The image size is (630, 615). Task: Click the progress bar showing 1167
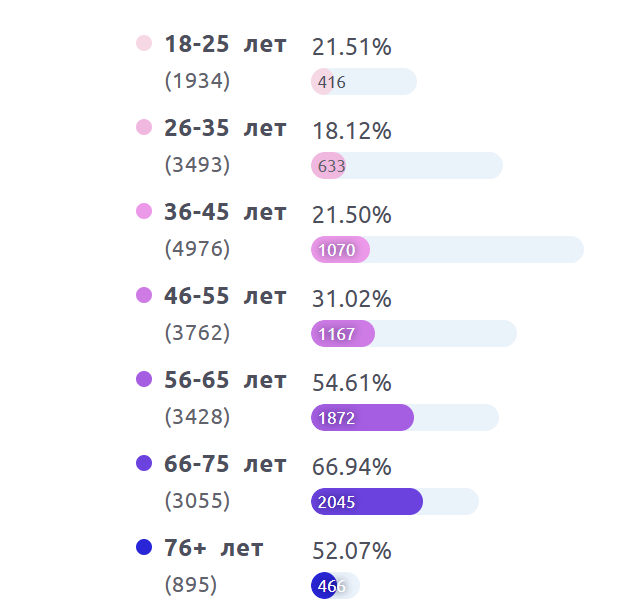(x=414, y=334)
